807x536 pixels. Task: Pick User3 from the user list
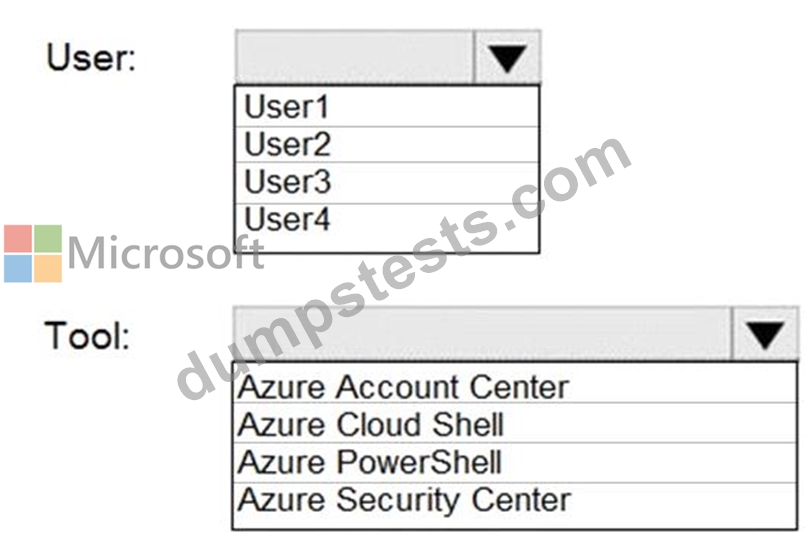387,183
